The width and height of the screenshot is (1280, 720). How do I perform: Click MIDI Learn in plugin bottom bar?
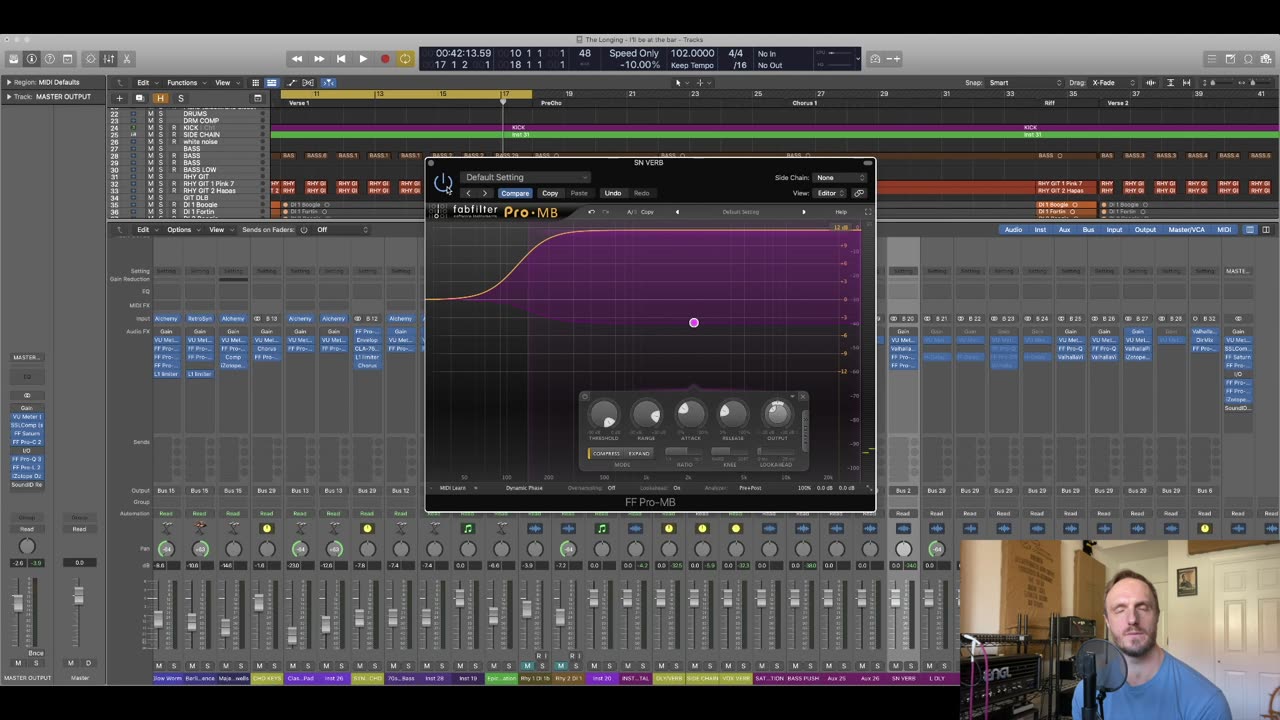(x=453, y=488)
